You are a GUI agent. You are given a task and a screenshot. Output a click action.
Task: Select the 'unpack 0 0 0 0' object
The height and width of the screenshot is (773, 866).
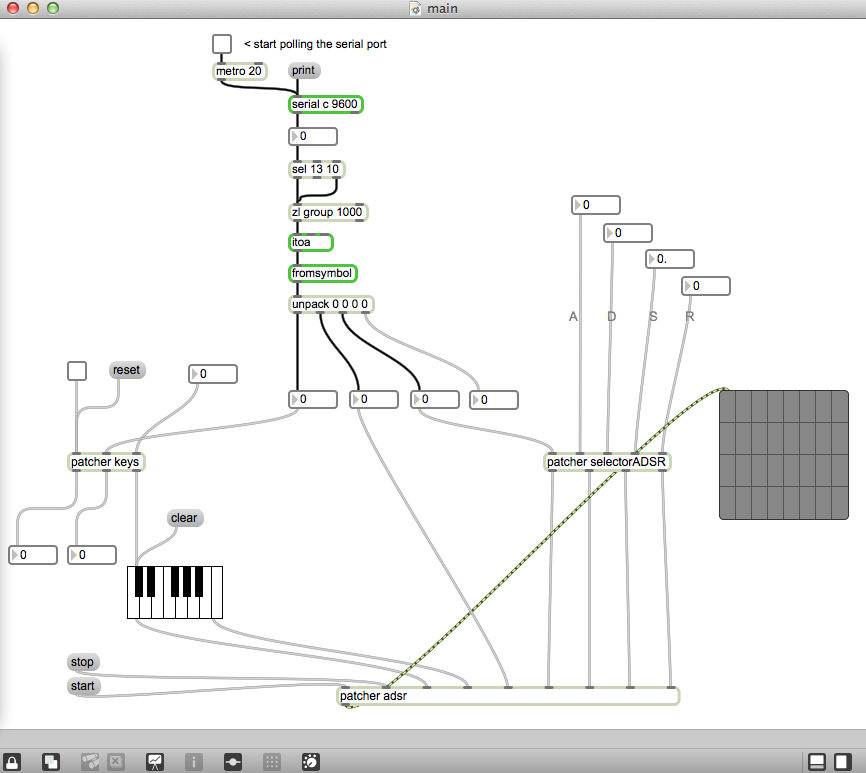(331, 304)
